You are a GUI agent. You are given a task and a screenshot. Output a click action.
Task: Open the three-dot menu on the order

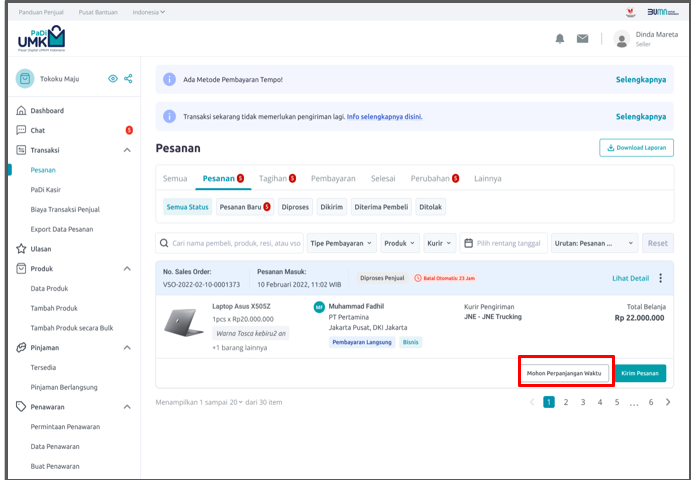(x=660, y=278)
